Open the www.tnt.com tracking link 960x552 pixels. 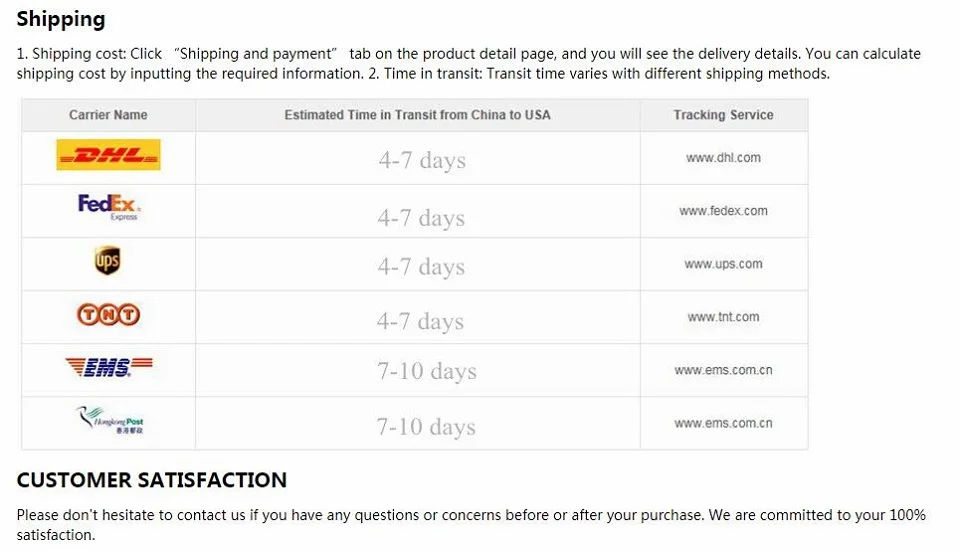723,317
